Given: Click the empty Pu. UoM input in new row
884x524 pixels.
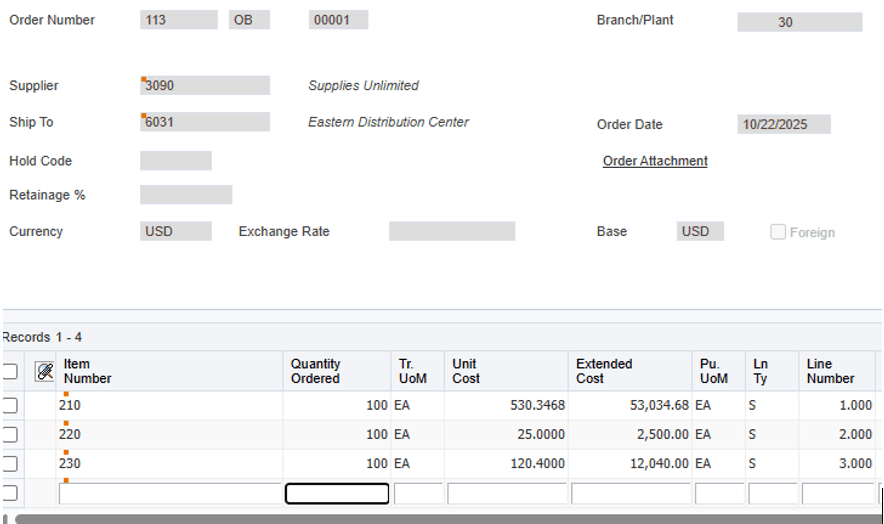Looking at the screenshot, I should click(719, 494).
